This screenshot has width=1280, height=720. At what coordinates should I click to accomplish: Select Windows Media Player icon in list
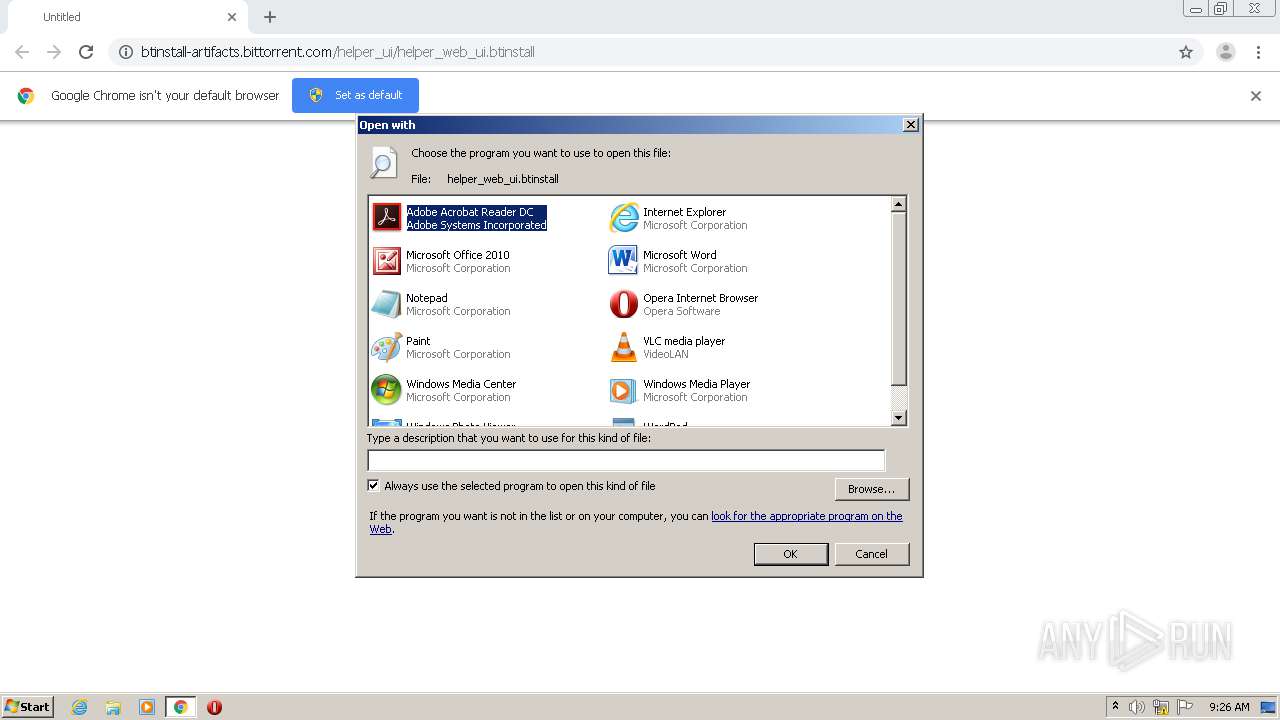(x=623, y=389)
